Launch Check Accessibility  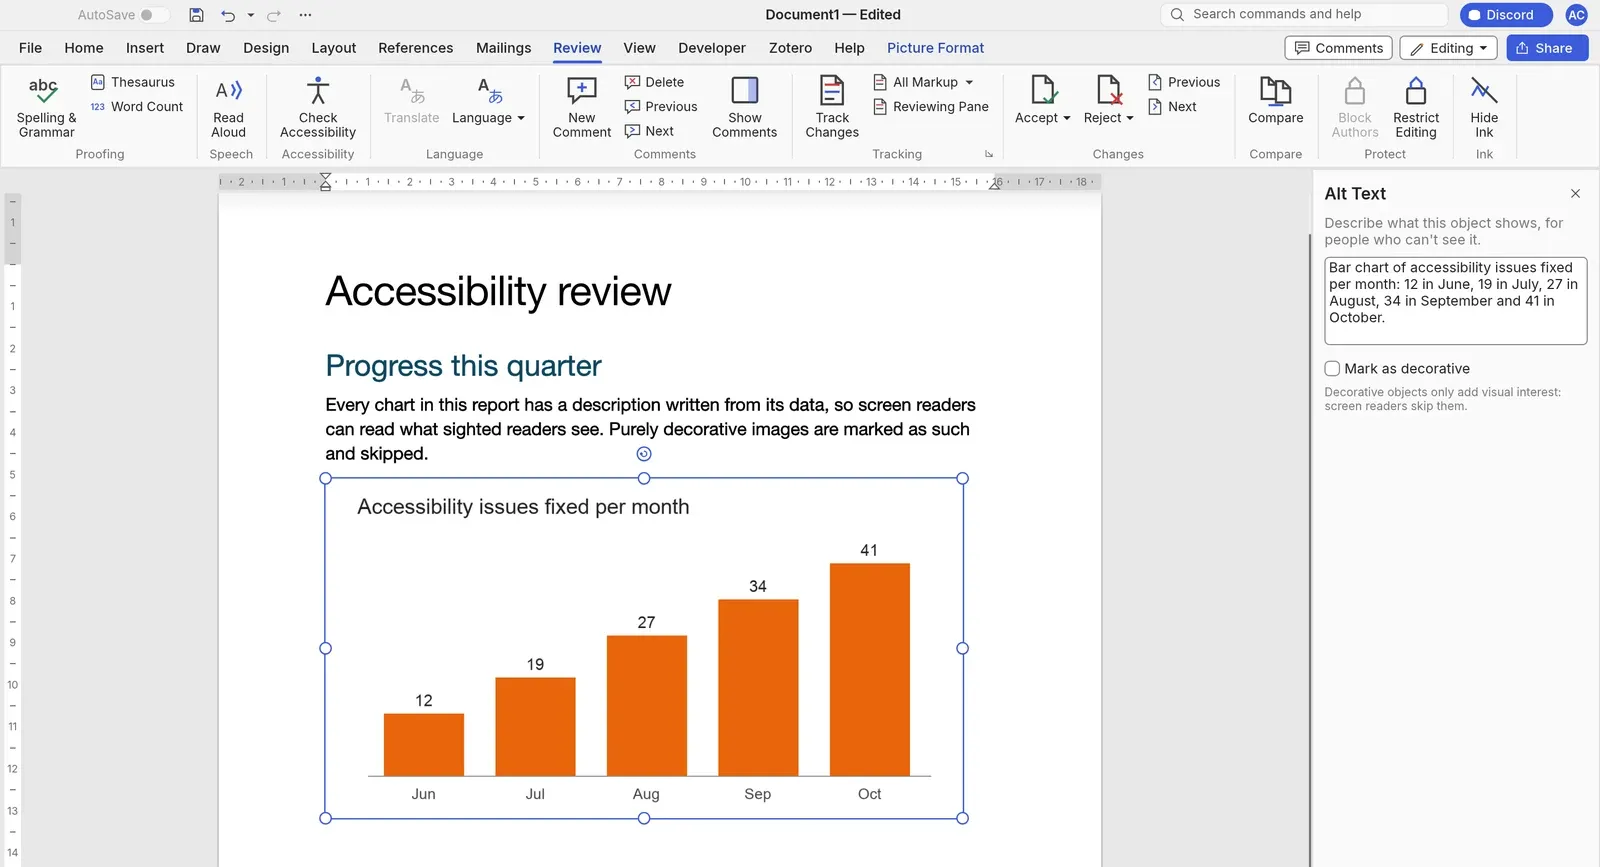pos(318,108)
